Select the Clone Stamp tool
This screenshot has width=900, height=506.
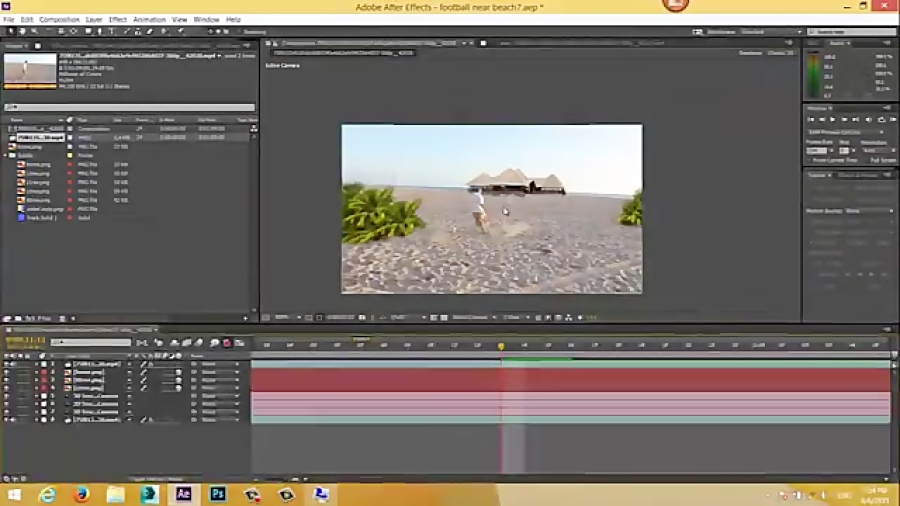tap(138, 32)
